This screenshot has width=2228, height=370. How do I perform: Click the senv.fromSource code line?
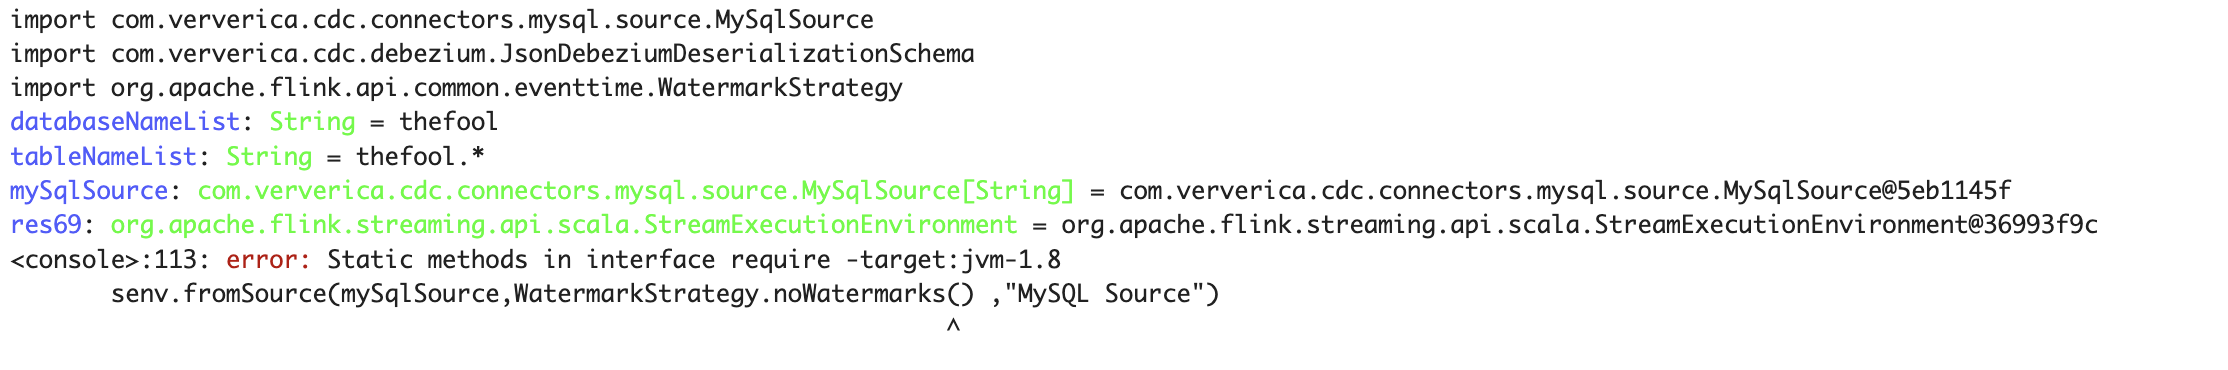(665, 294)
